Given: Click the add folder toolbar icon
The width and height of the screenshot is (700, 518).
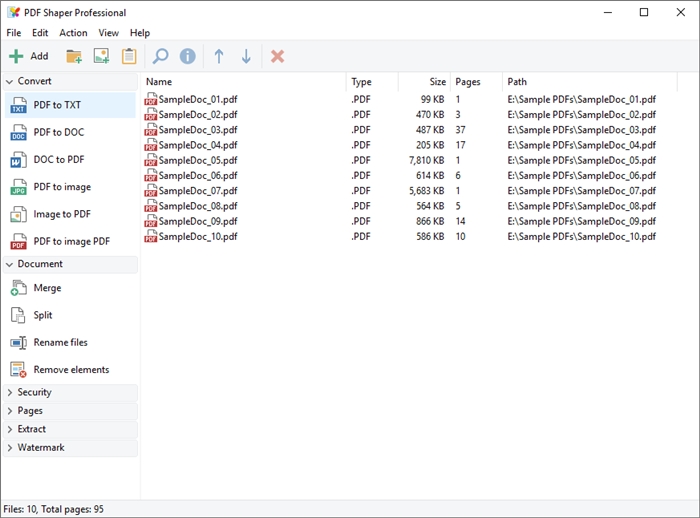Looking at the screenshot, I should coord(74,56).
